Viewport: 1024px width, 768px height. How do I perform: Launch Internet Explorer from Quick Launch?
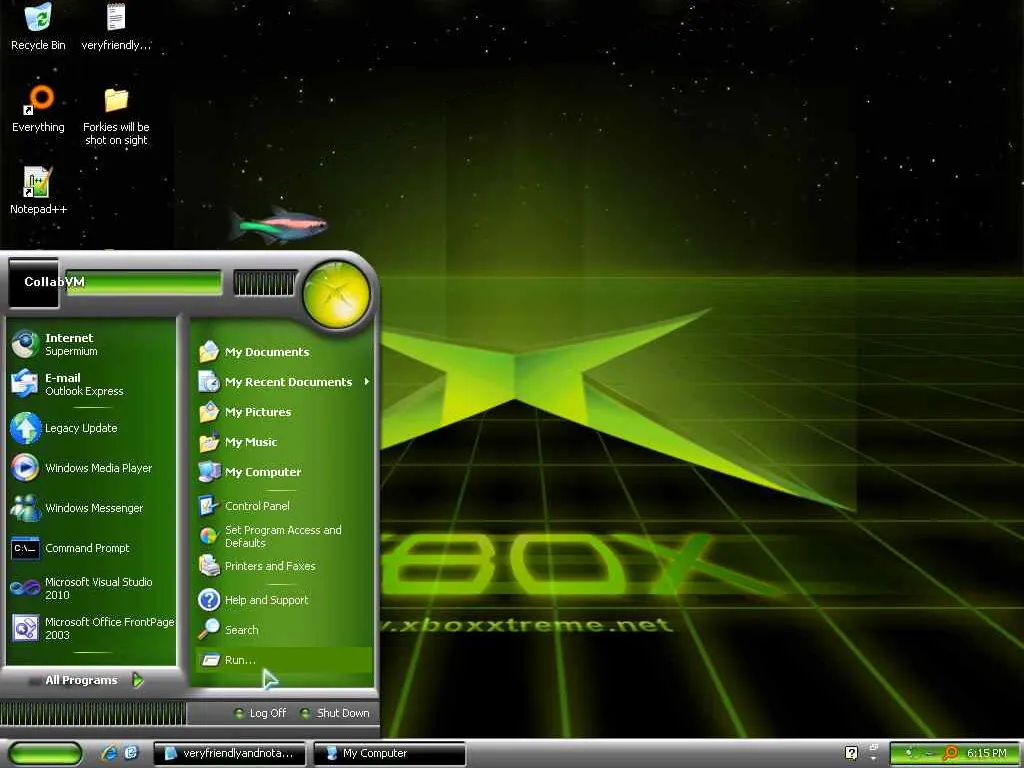pos(109,753)
